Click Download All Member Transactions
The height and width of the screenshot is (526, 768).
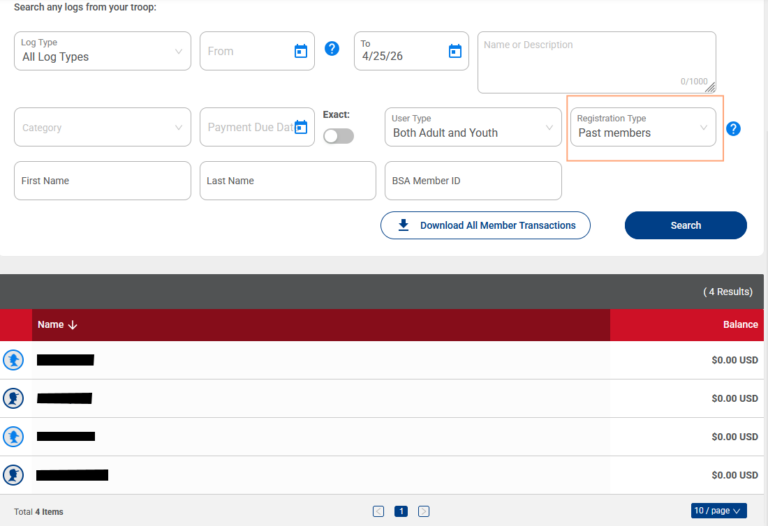485,225
